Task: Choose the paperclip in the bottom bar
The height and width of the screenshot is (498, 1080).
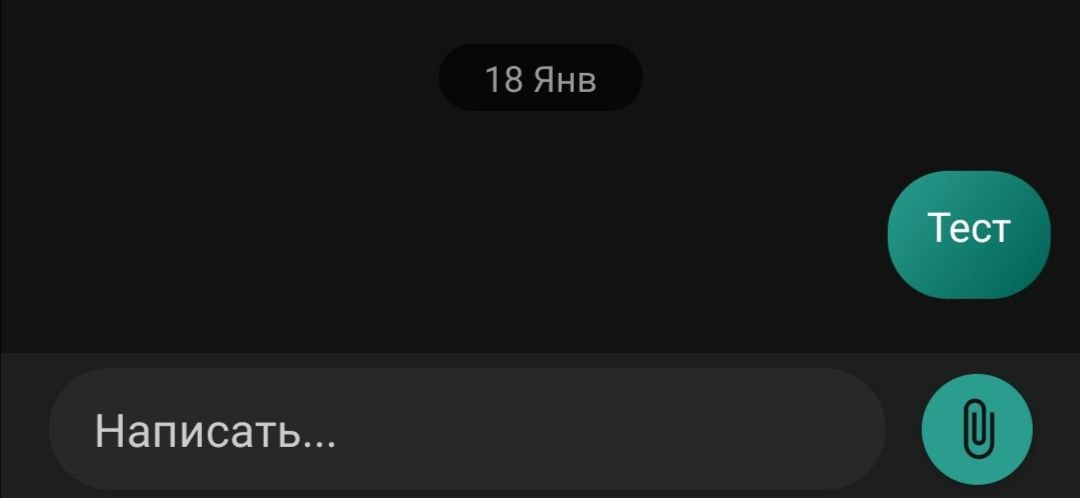Action: pos(977,430)
